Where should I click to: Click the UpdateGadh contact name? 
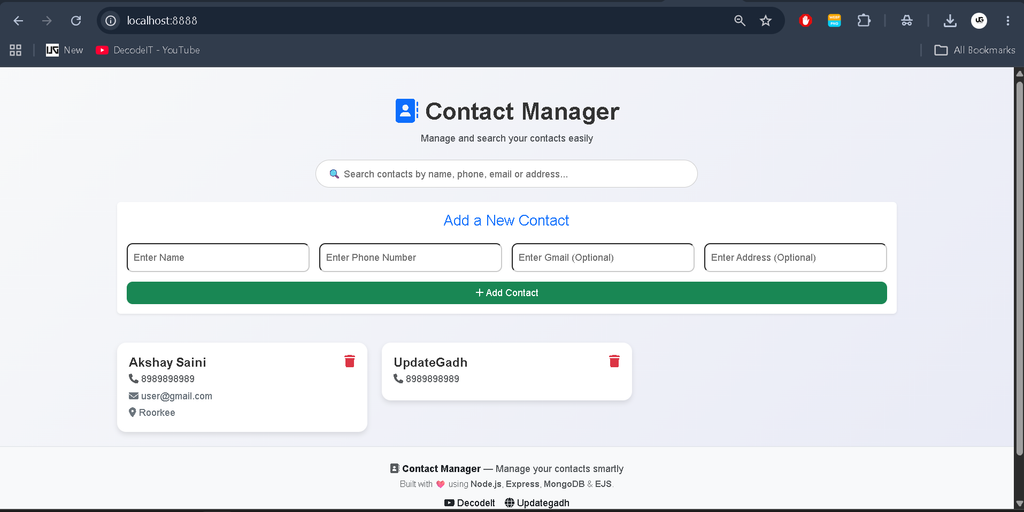point(430,362)
